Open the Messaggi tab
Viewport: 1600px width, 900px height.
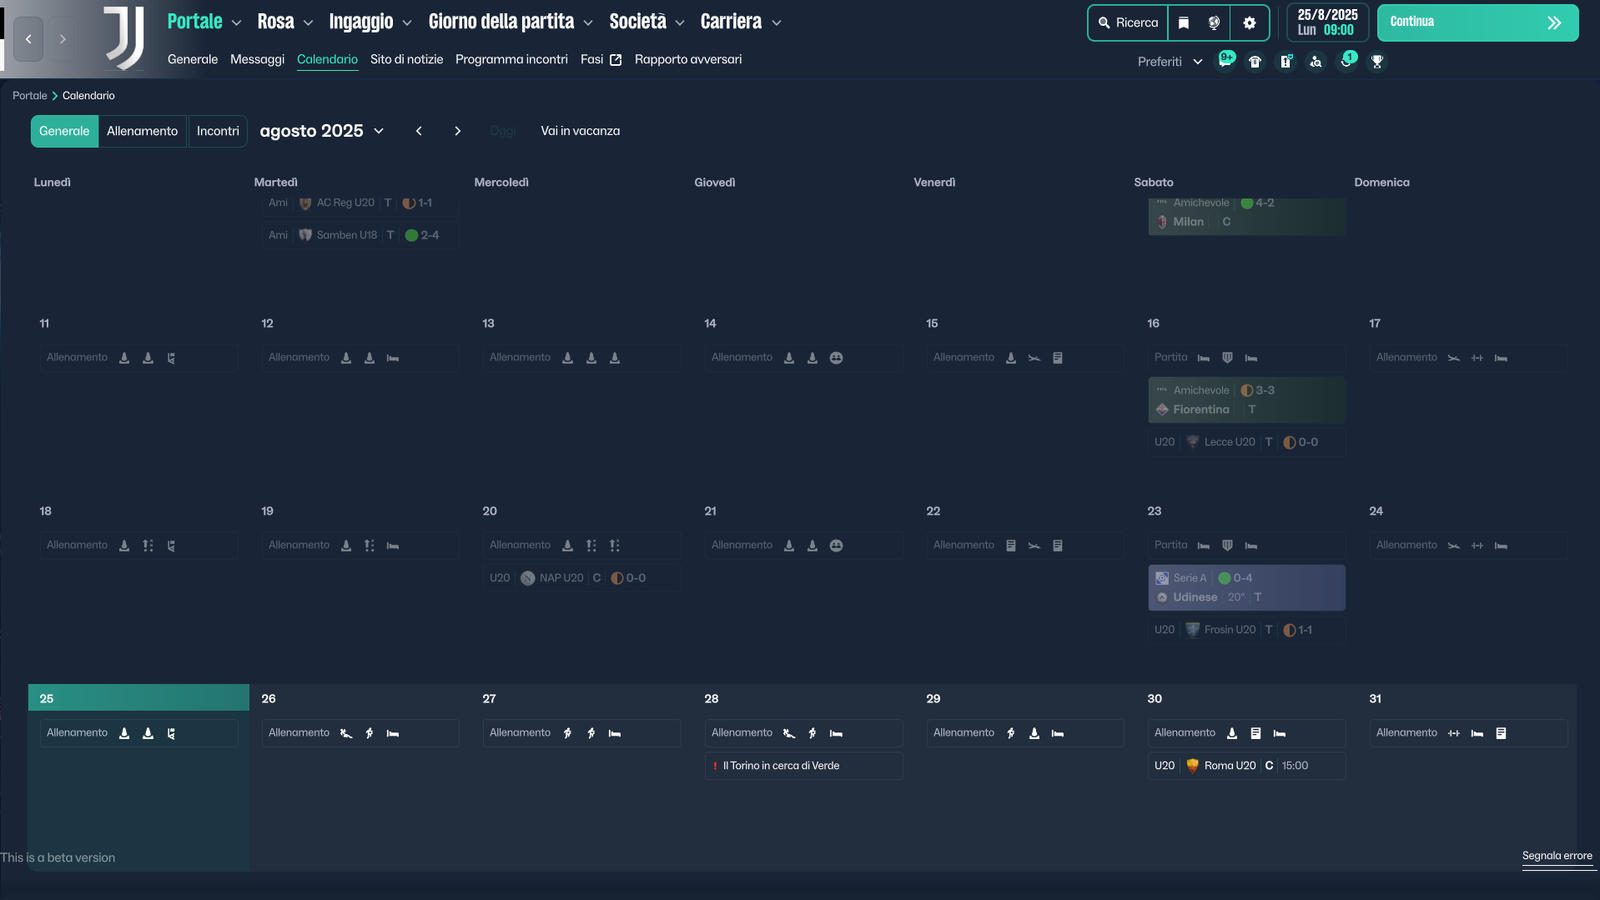[x=257, y=60]
